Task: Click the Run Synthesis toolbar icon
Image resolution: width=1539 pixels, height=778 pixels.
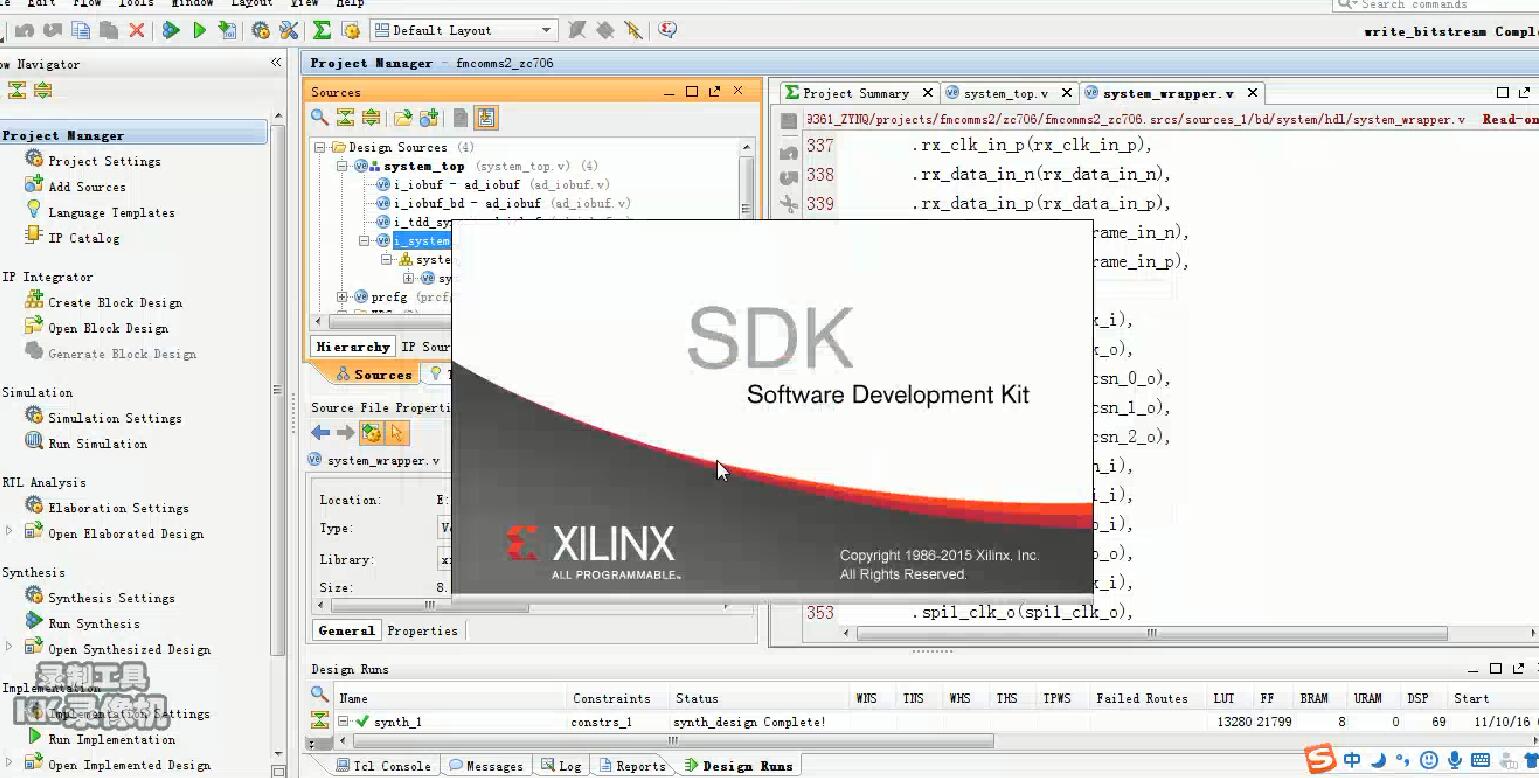Action: click(171, 31)
